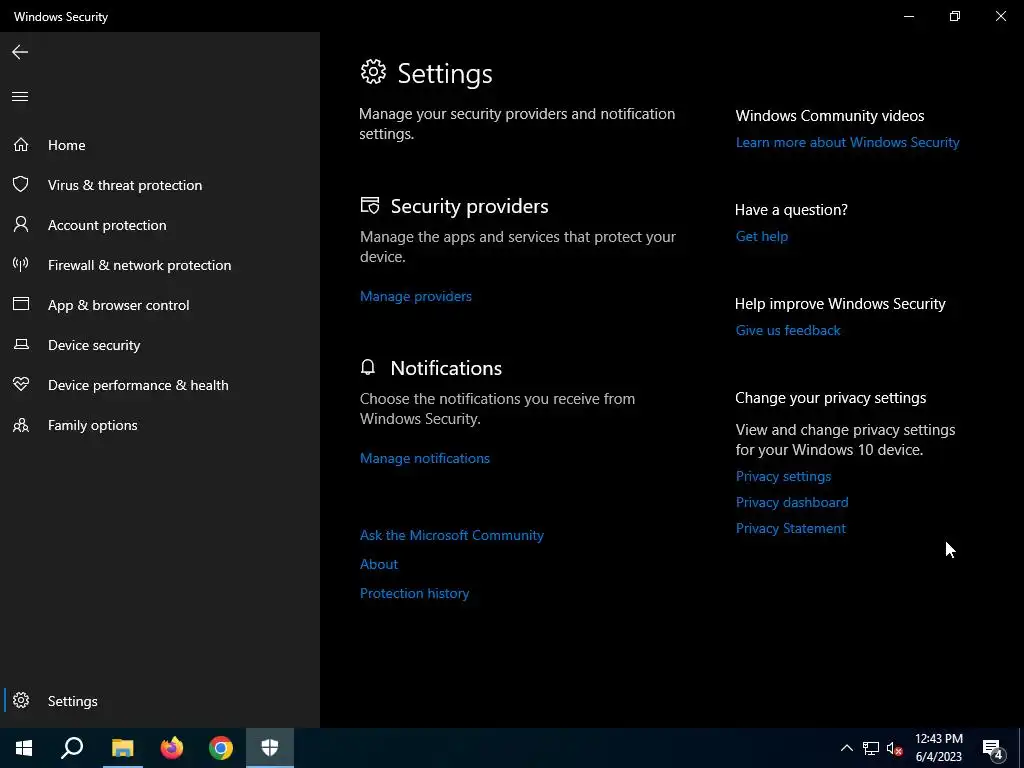Click Learn more about Windows Security
The height and width of the screenshot is (768, 1024).
847,142
